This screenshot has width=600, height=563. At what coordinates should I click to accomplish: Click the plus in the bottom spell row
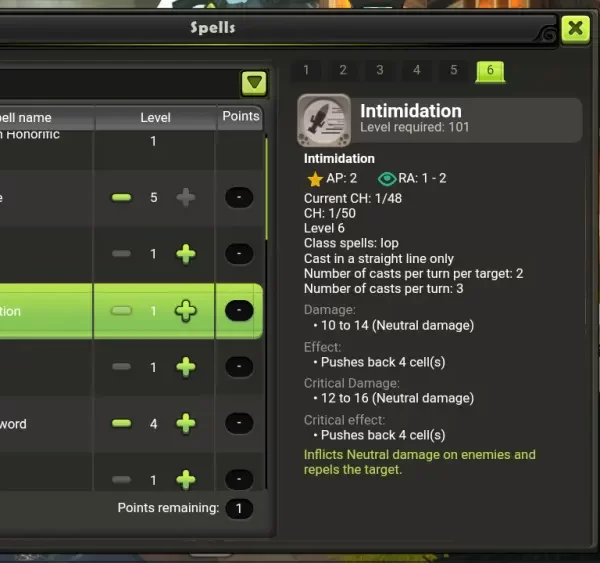coord(186,480)
